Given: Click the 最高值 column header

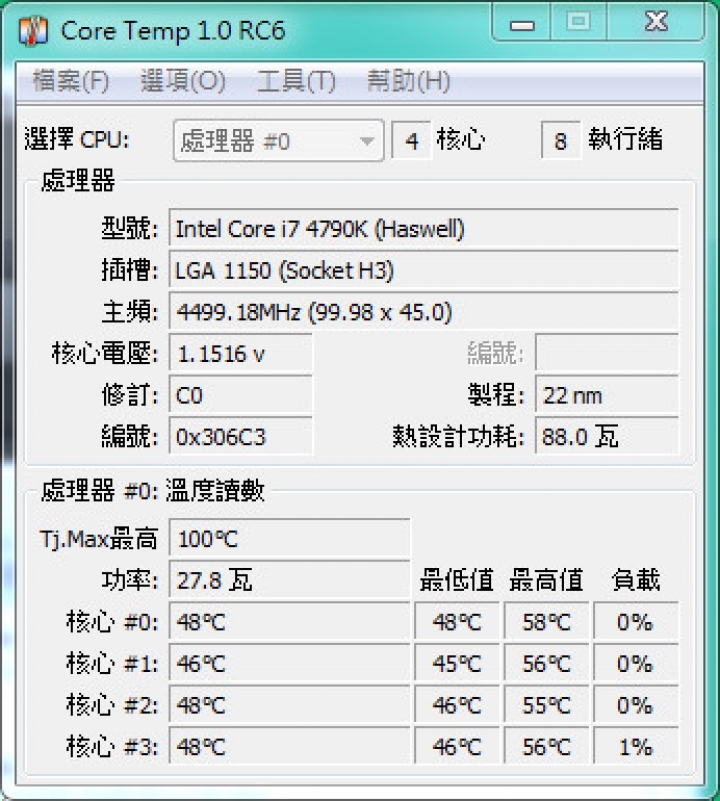Looking at the screenshot, I should click(x=546, y=580).
